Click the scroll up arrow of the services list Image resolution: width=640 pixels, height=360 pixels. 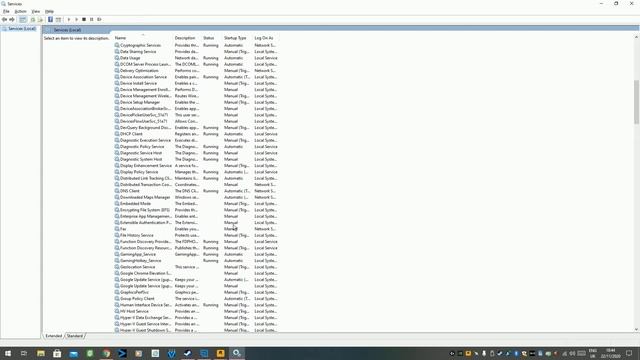click(x=636, y=38)
